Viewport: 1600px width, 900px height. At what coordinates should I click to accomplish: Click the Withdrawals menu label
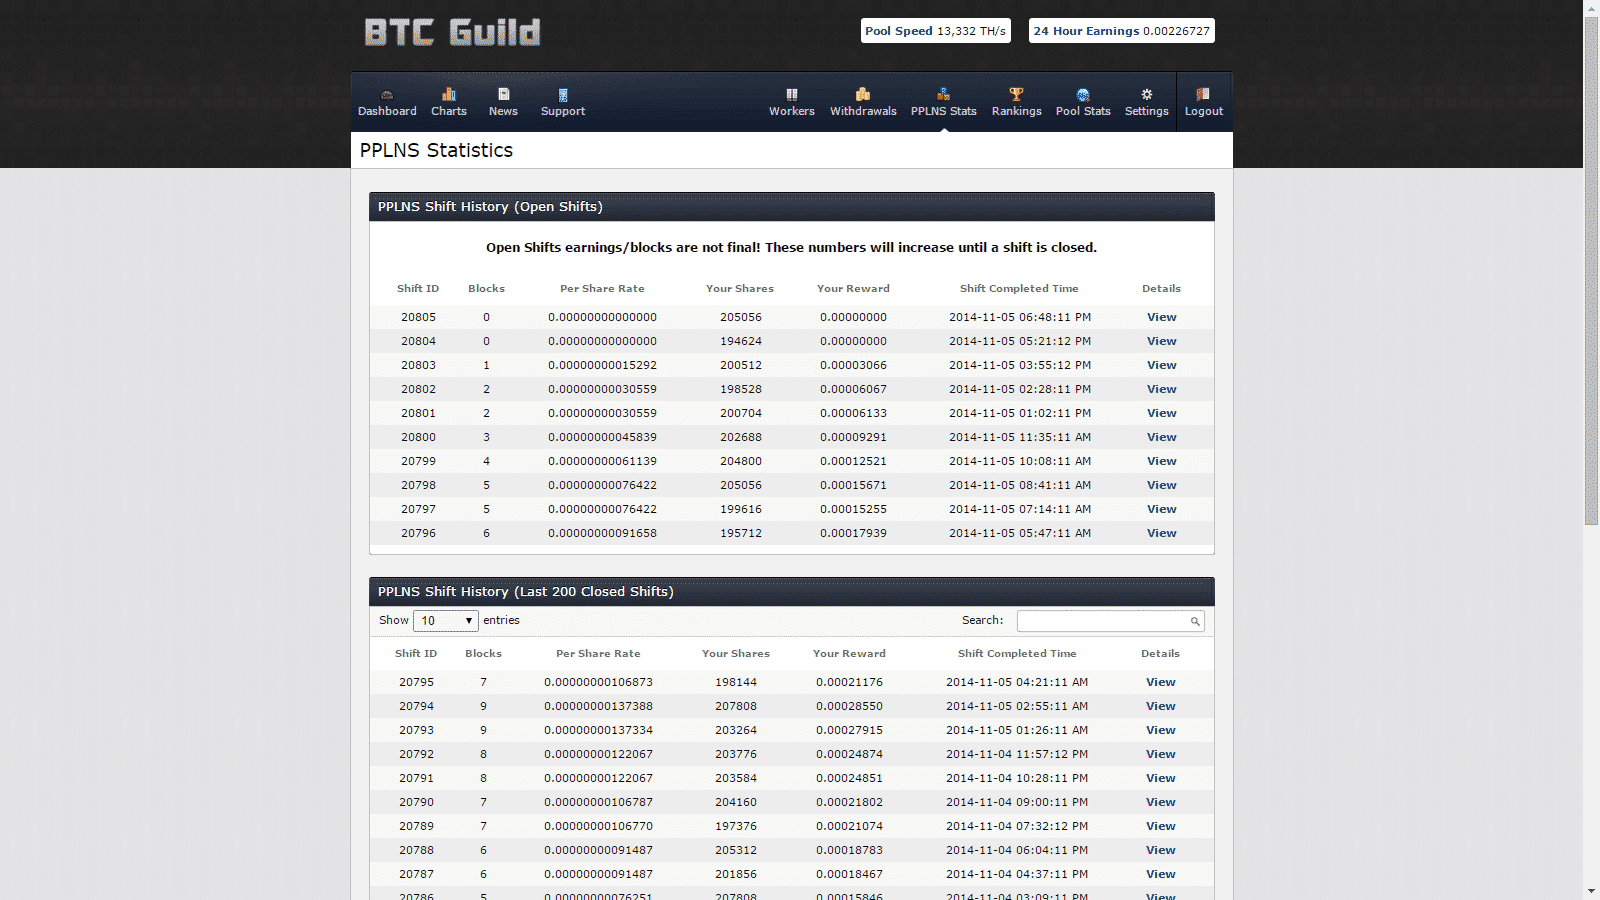(863, 111)
